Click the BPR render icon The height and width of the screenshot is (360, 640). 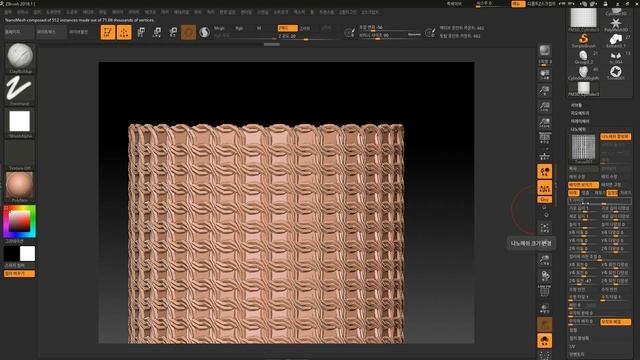click(x=544, y=52)
